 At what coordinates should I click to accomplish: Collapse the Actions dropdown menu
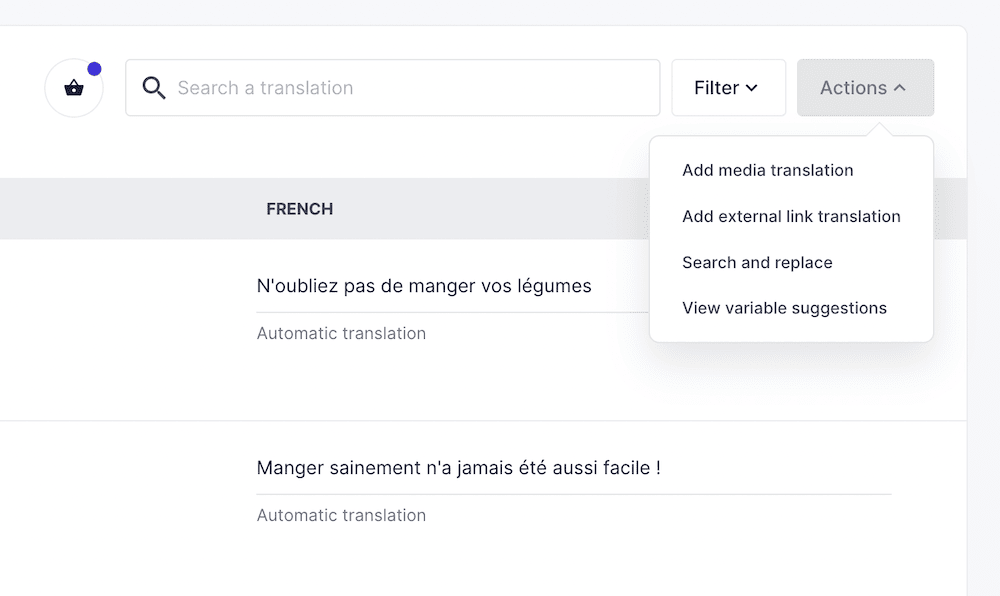865,88
